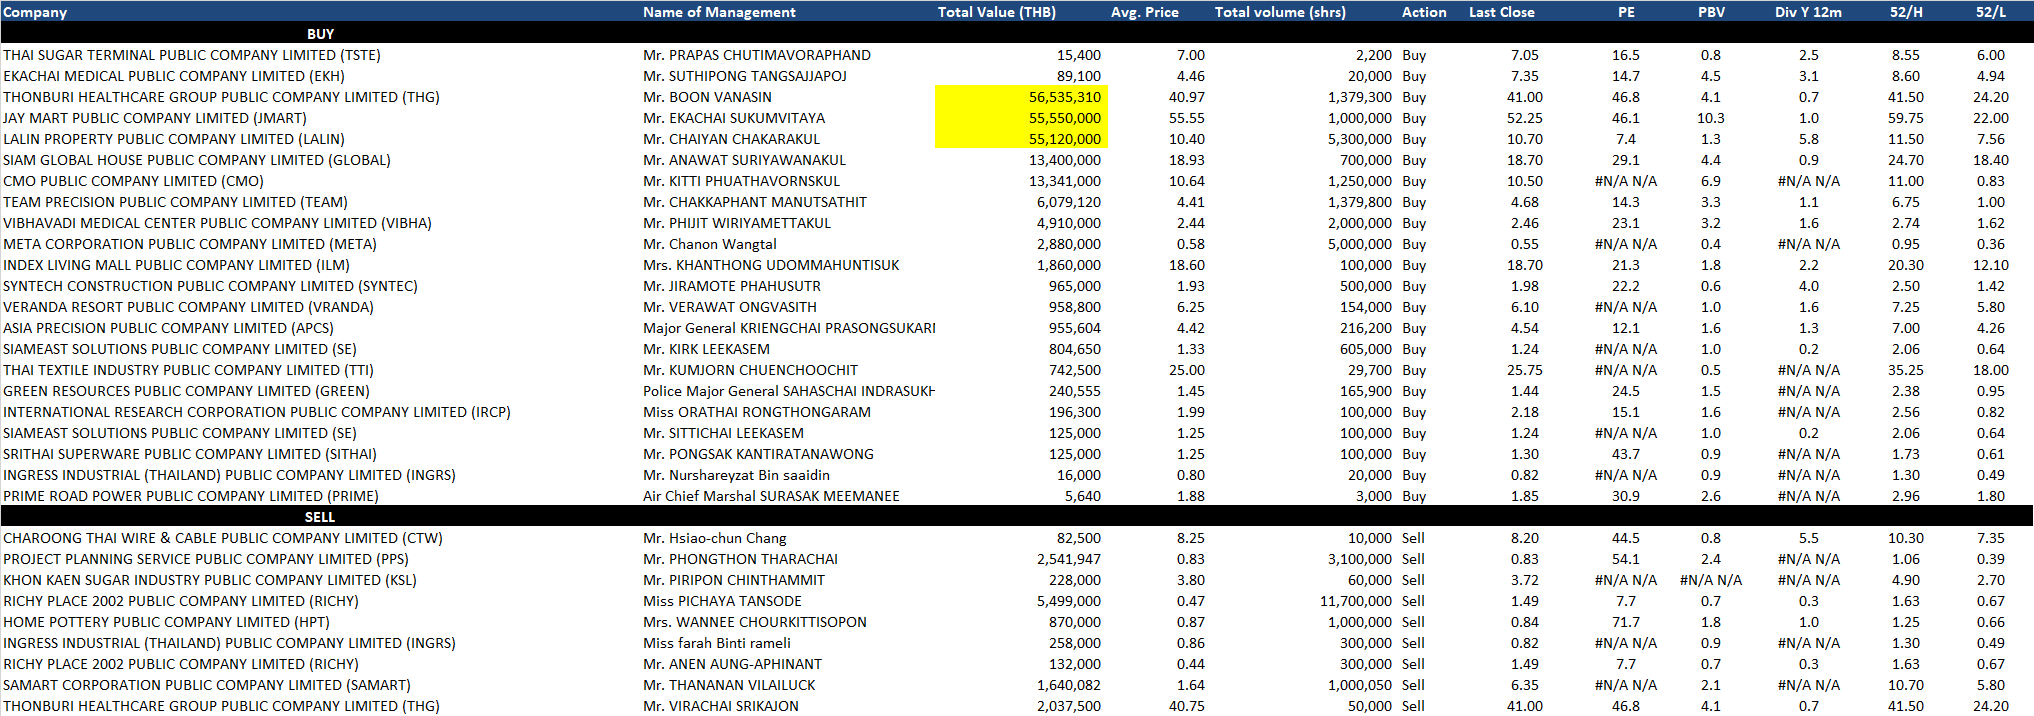Click total volume 11,700,000 cell

[x=1355, y=601]
